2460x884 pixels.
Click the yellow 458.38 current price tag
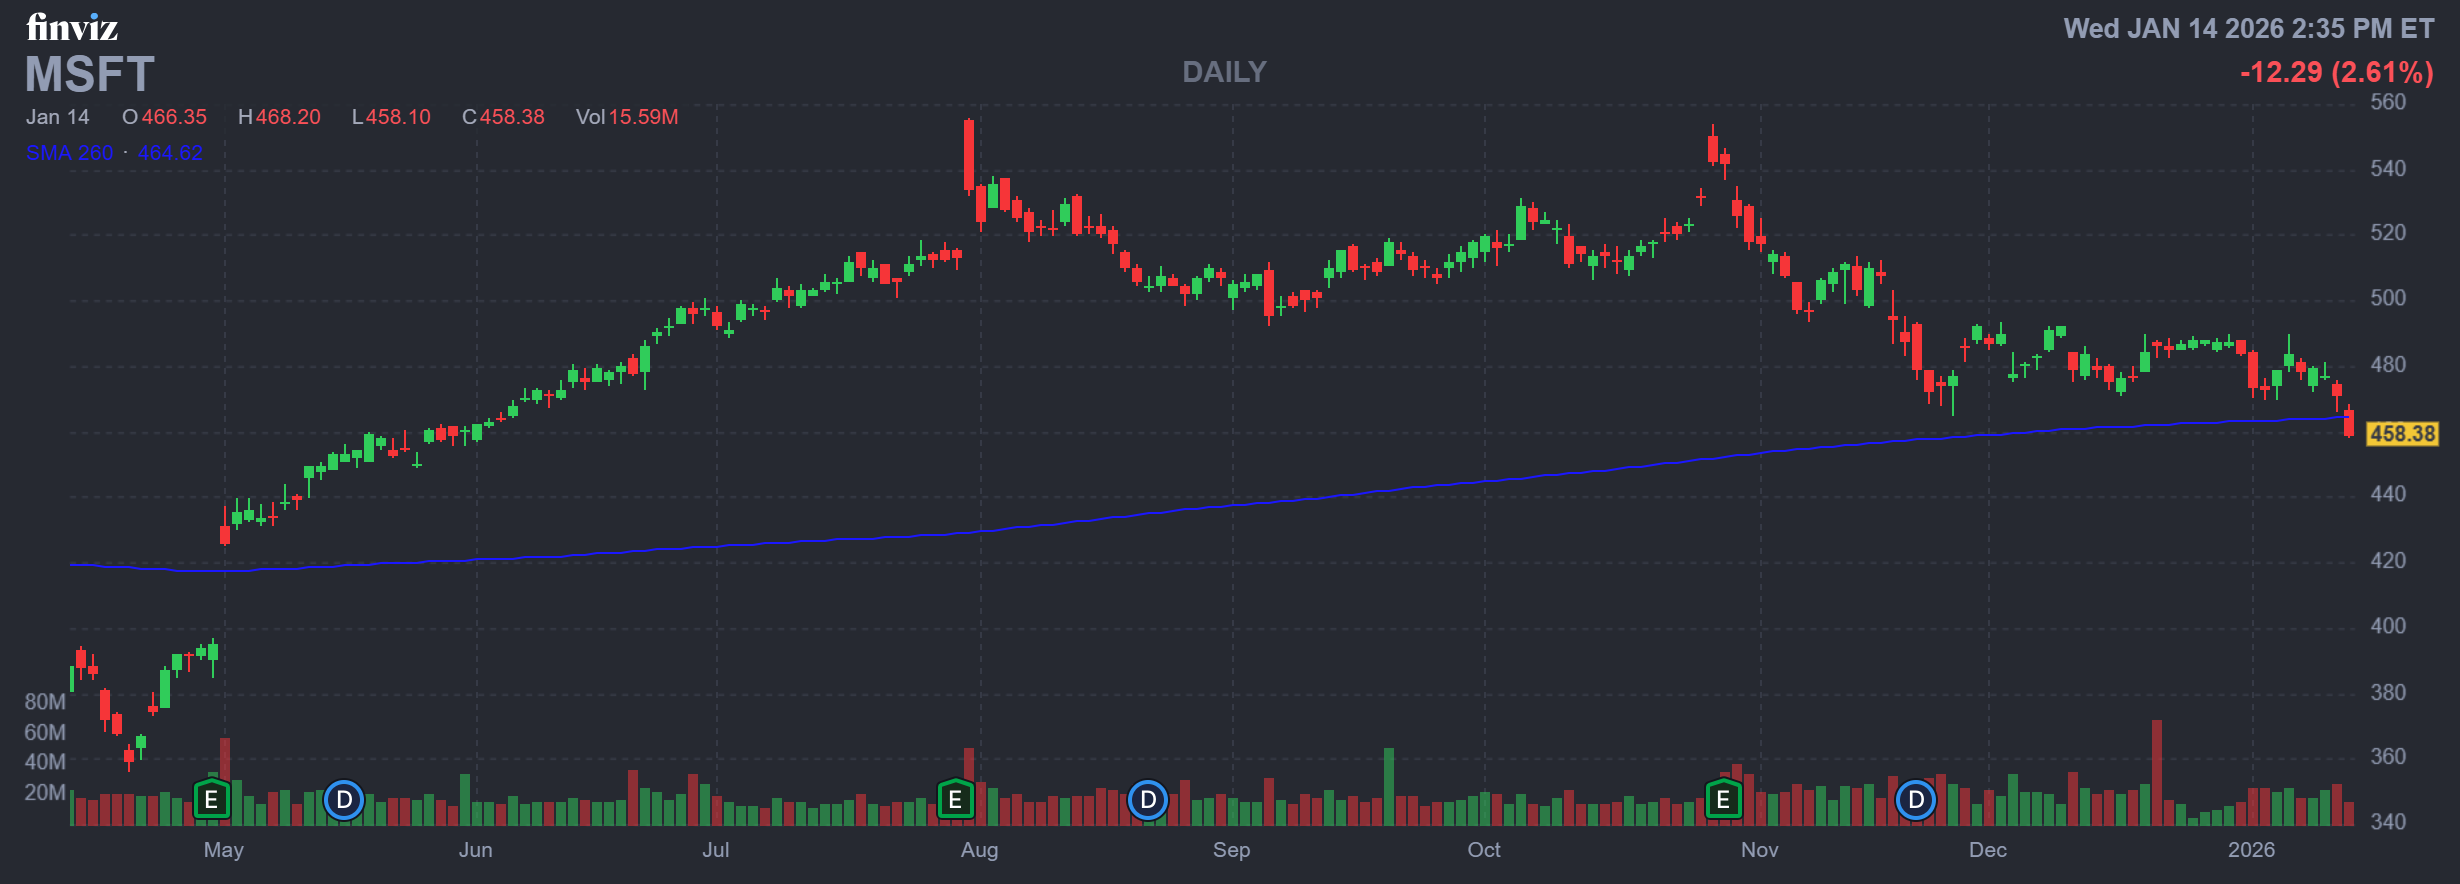[2402, 434]
